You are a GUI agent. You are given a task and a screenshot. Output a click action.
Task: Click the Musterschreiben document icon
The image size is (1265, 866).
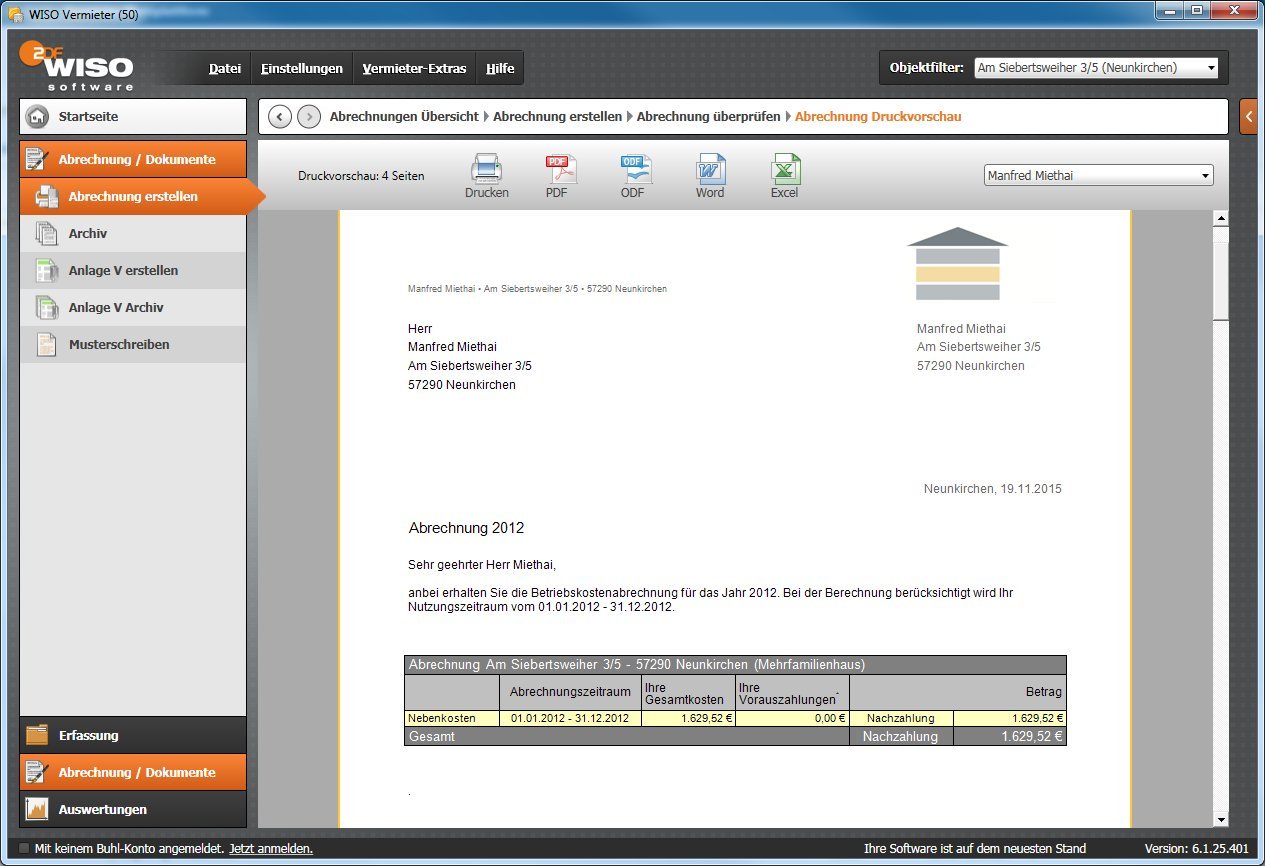[46, 345]
